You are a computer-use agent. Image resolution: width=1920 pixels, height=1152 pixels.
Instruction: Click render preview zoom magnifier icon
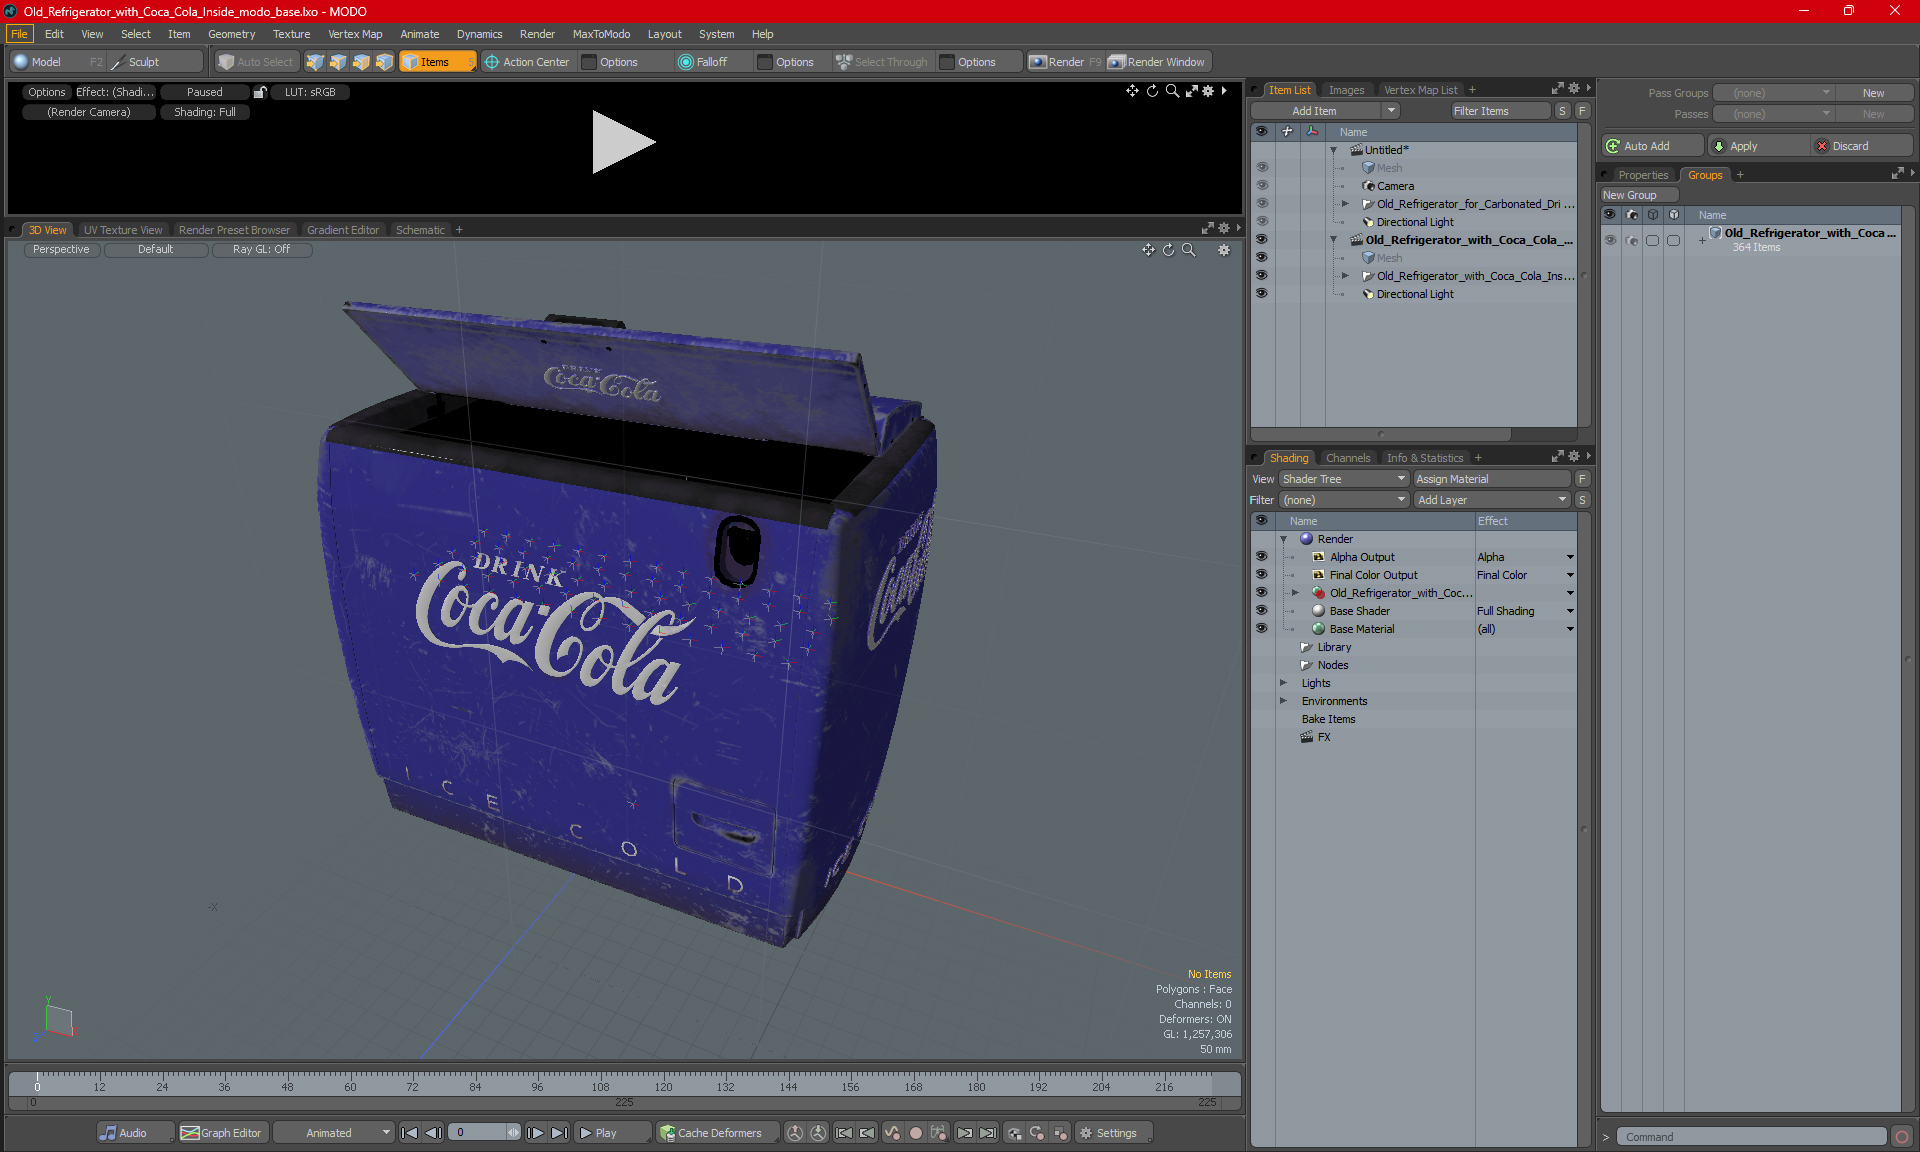pyautogui.click(x=1172, y=91)
